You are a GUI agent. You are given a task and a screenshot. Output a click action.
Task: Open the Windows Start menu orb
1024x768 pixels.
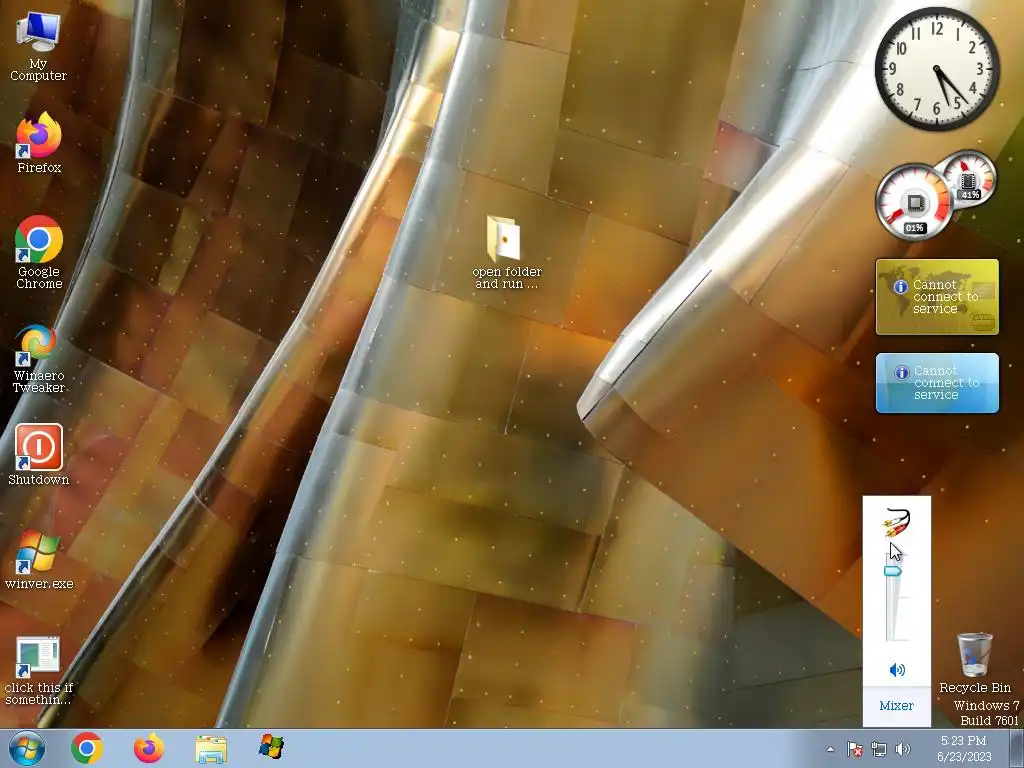pos(27,748)
